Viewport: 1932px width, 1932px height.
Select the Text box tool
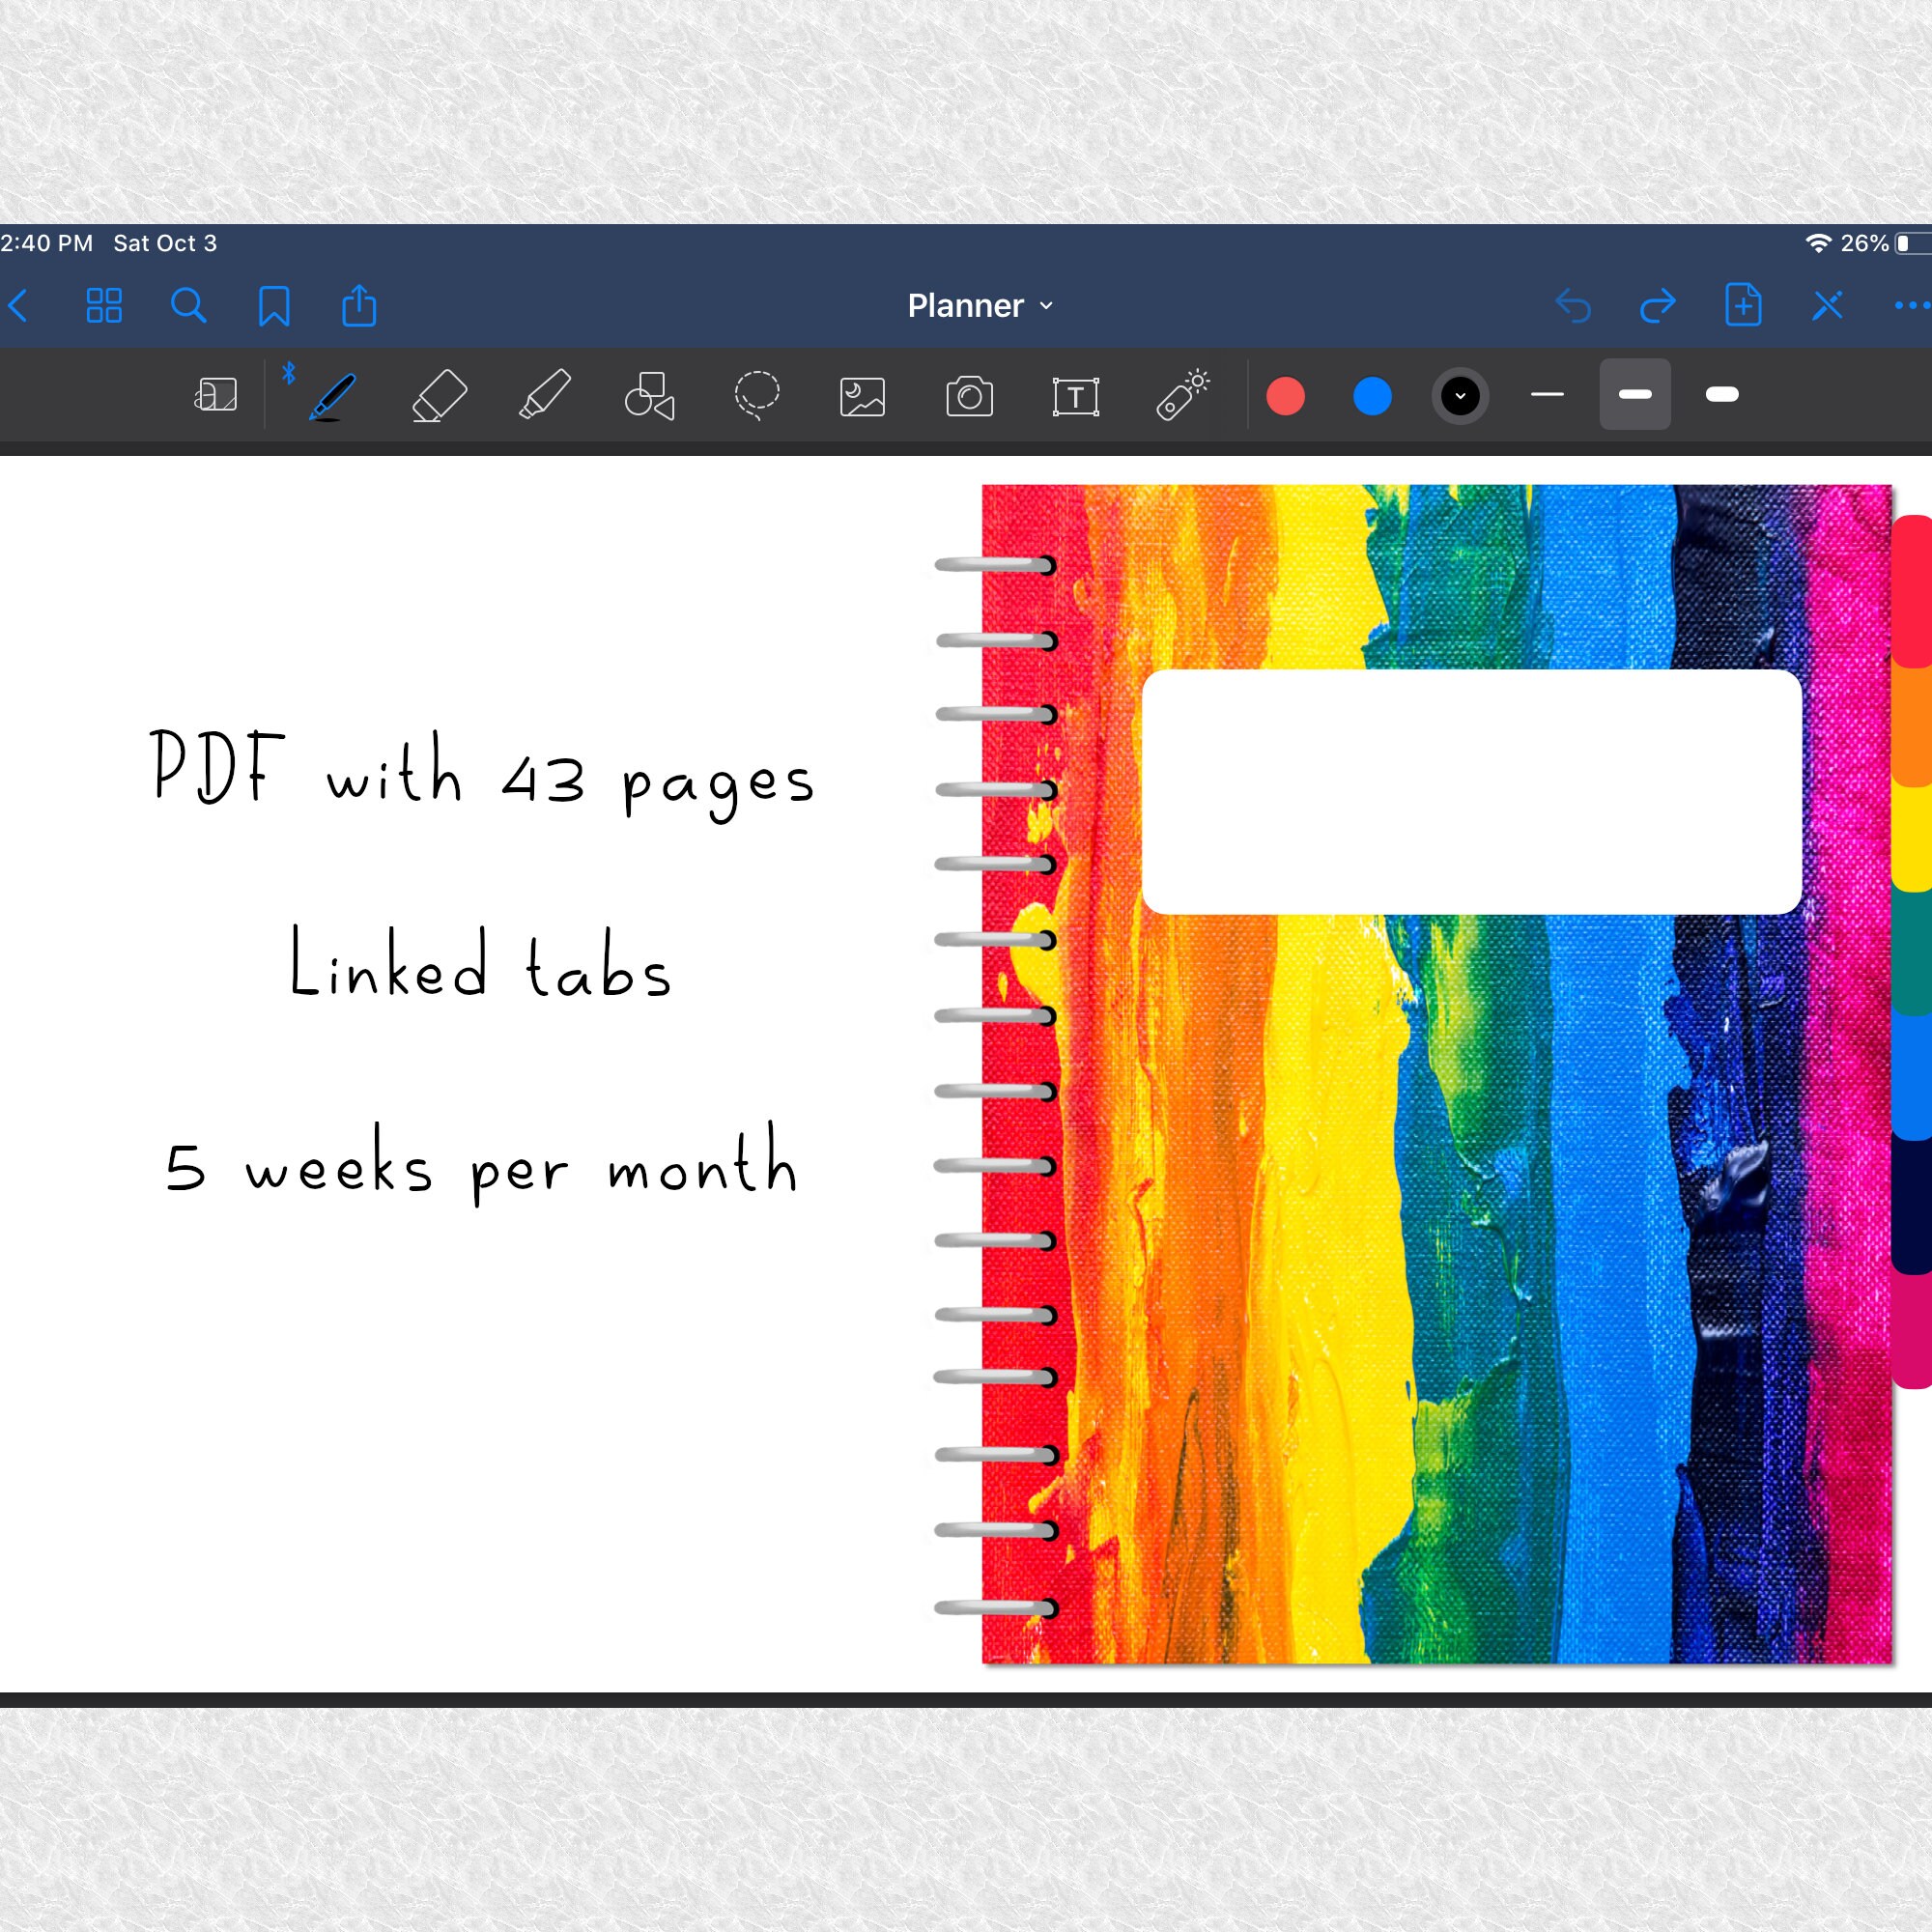[x=1075, y=396]
